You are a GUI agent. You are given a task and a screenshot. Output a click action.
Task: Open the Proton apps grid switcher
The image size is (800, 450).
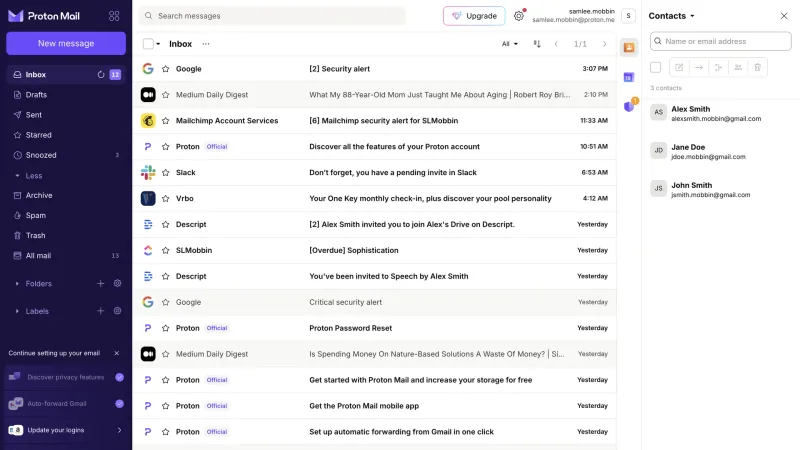tap(114, 16)
